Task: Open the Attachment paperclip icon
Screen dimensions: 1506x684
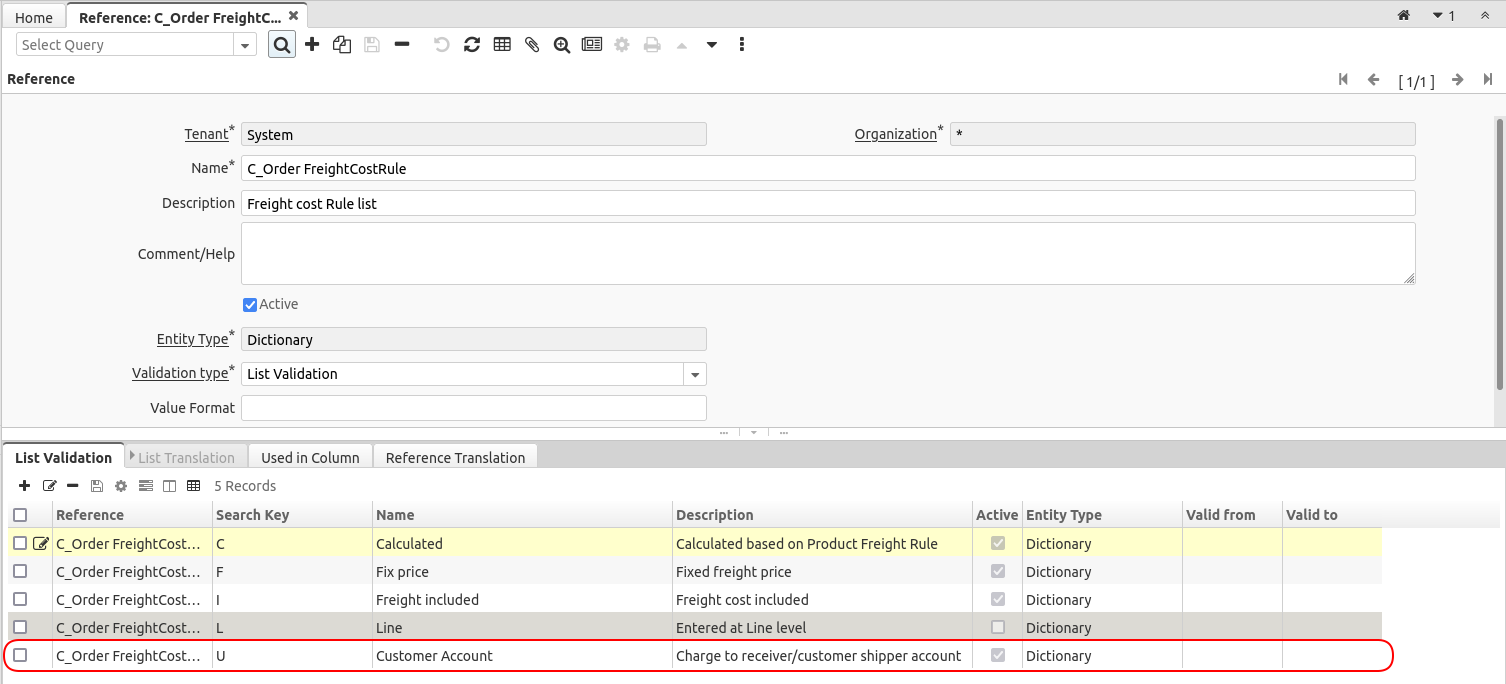Action: click(532, 45)
